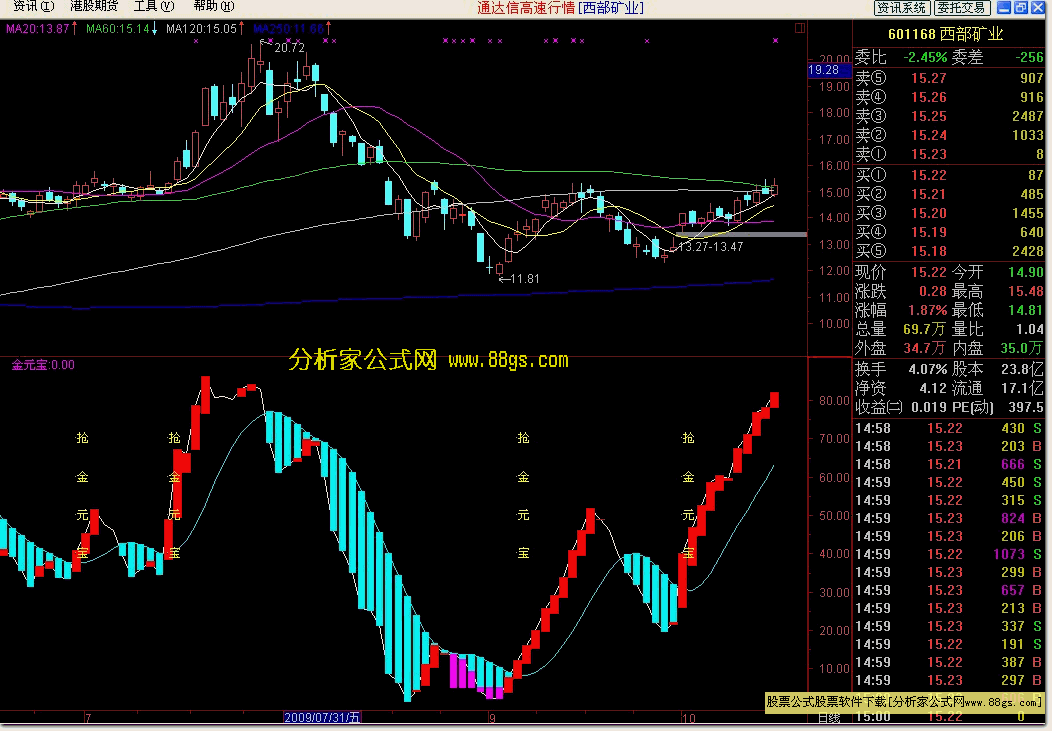
Task: Click the small red square chart-corner icon
Action: coord(799,27)
